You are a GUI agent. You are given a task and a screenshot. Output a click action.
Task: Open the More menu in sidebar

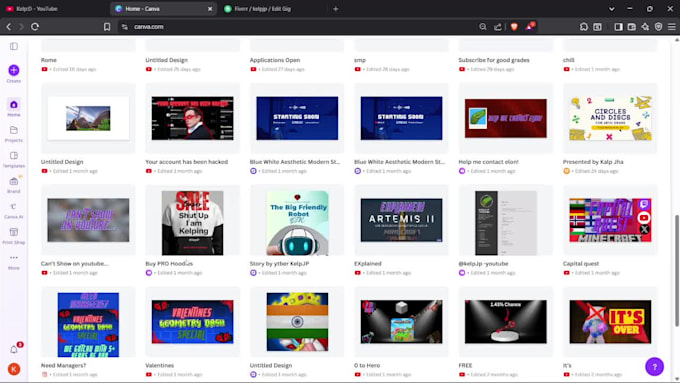[x=14, y=262]
